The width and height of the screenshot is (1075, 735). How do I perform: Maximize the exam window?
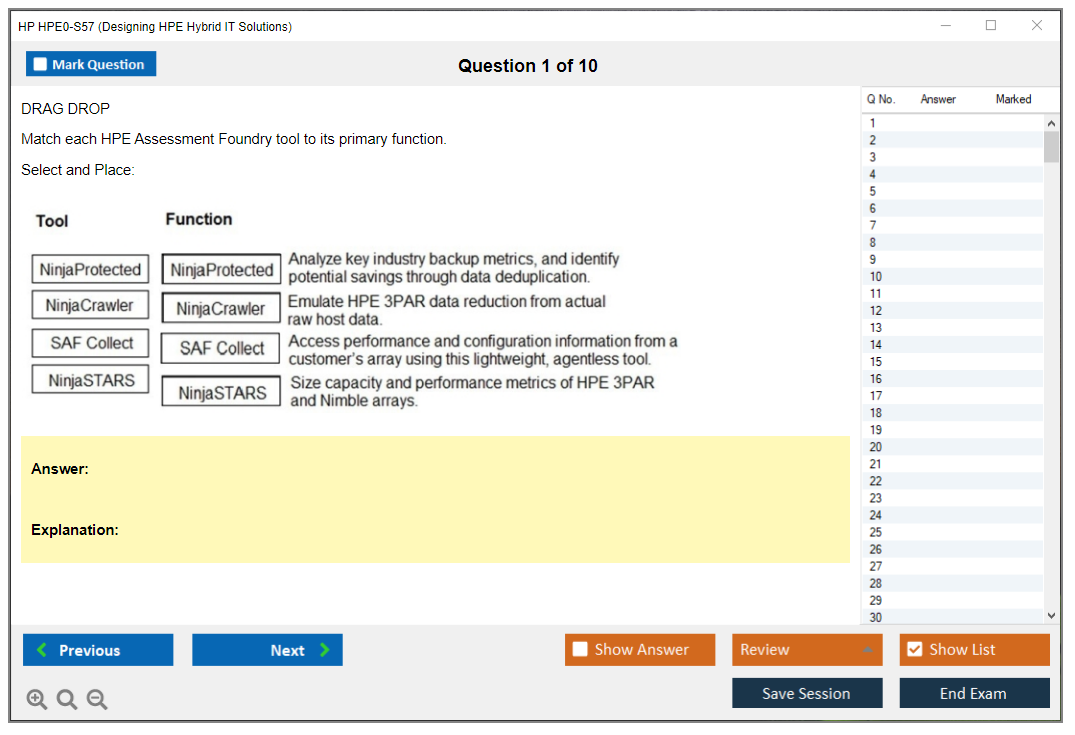[x=991, y=26]
